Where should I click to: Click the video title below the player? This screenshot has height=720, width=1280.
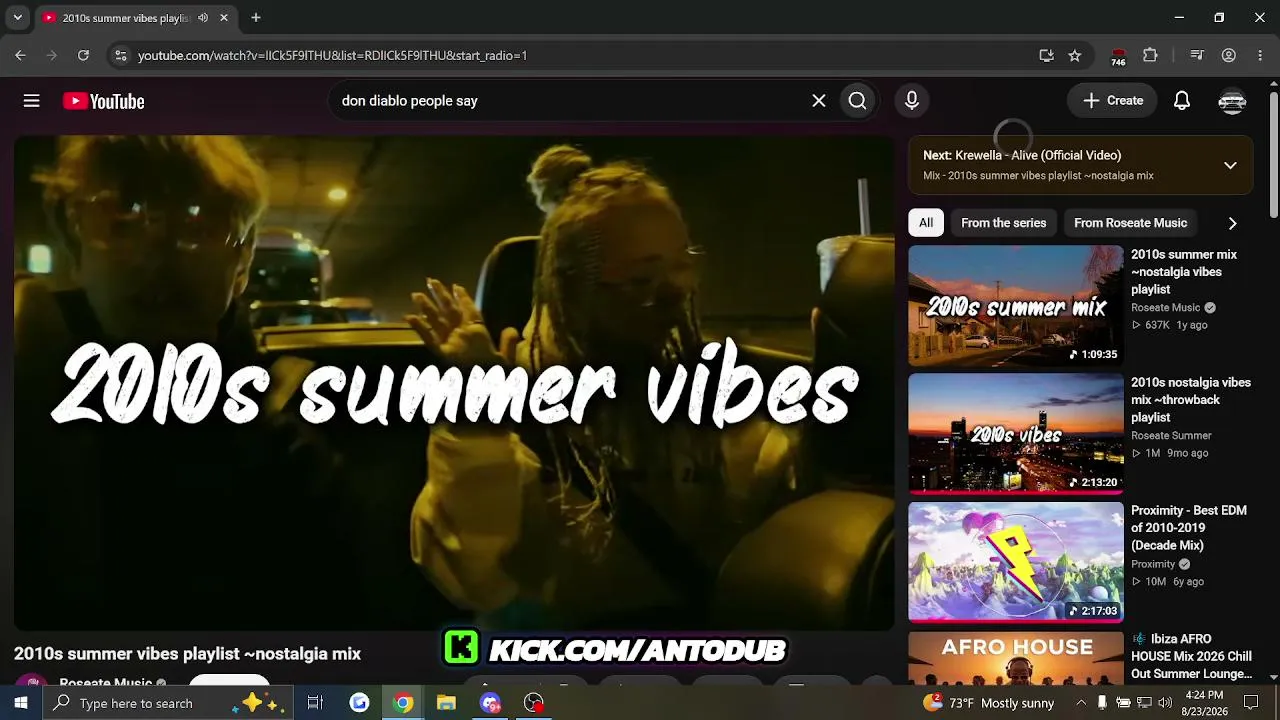[187, 654]
